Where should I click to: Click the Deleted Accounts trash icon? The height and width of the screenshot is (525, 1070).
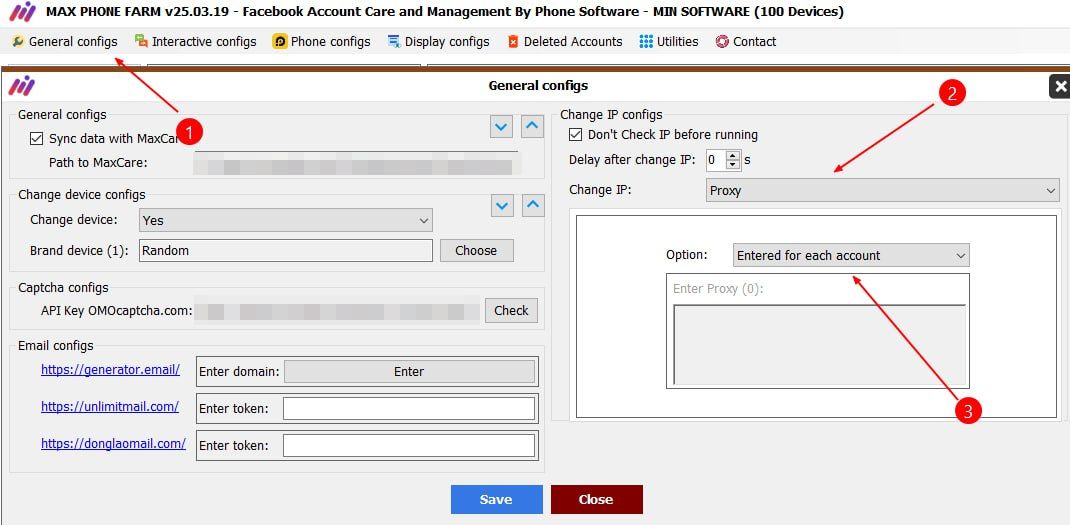[513, 42]
